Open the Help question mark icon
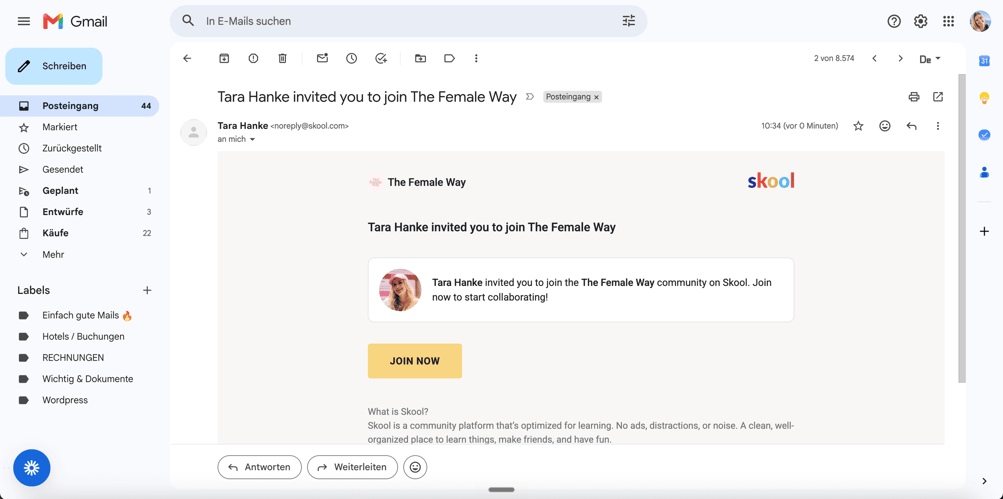1003x499 pixels. (894, 21)
